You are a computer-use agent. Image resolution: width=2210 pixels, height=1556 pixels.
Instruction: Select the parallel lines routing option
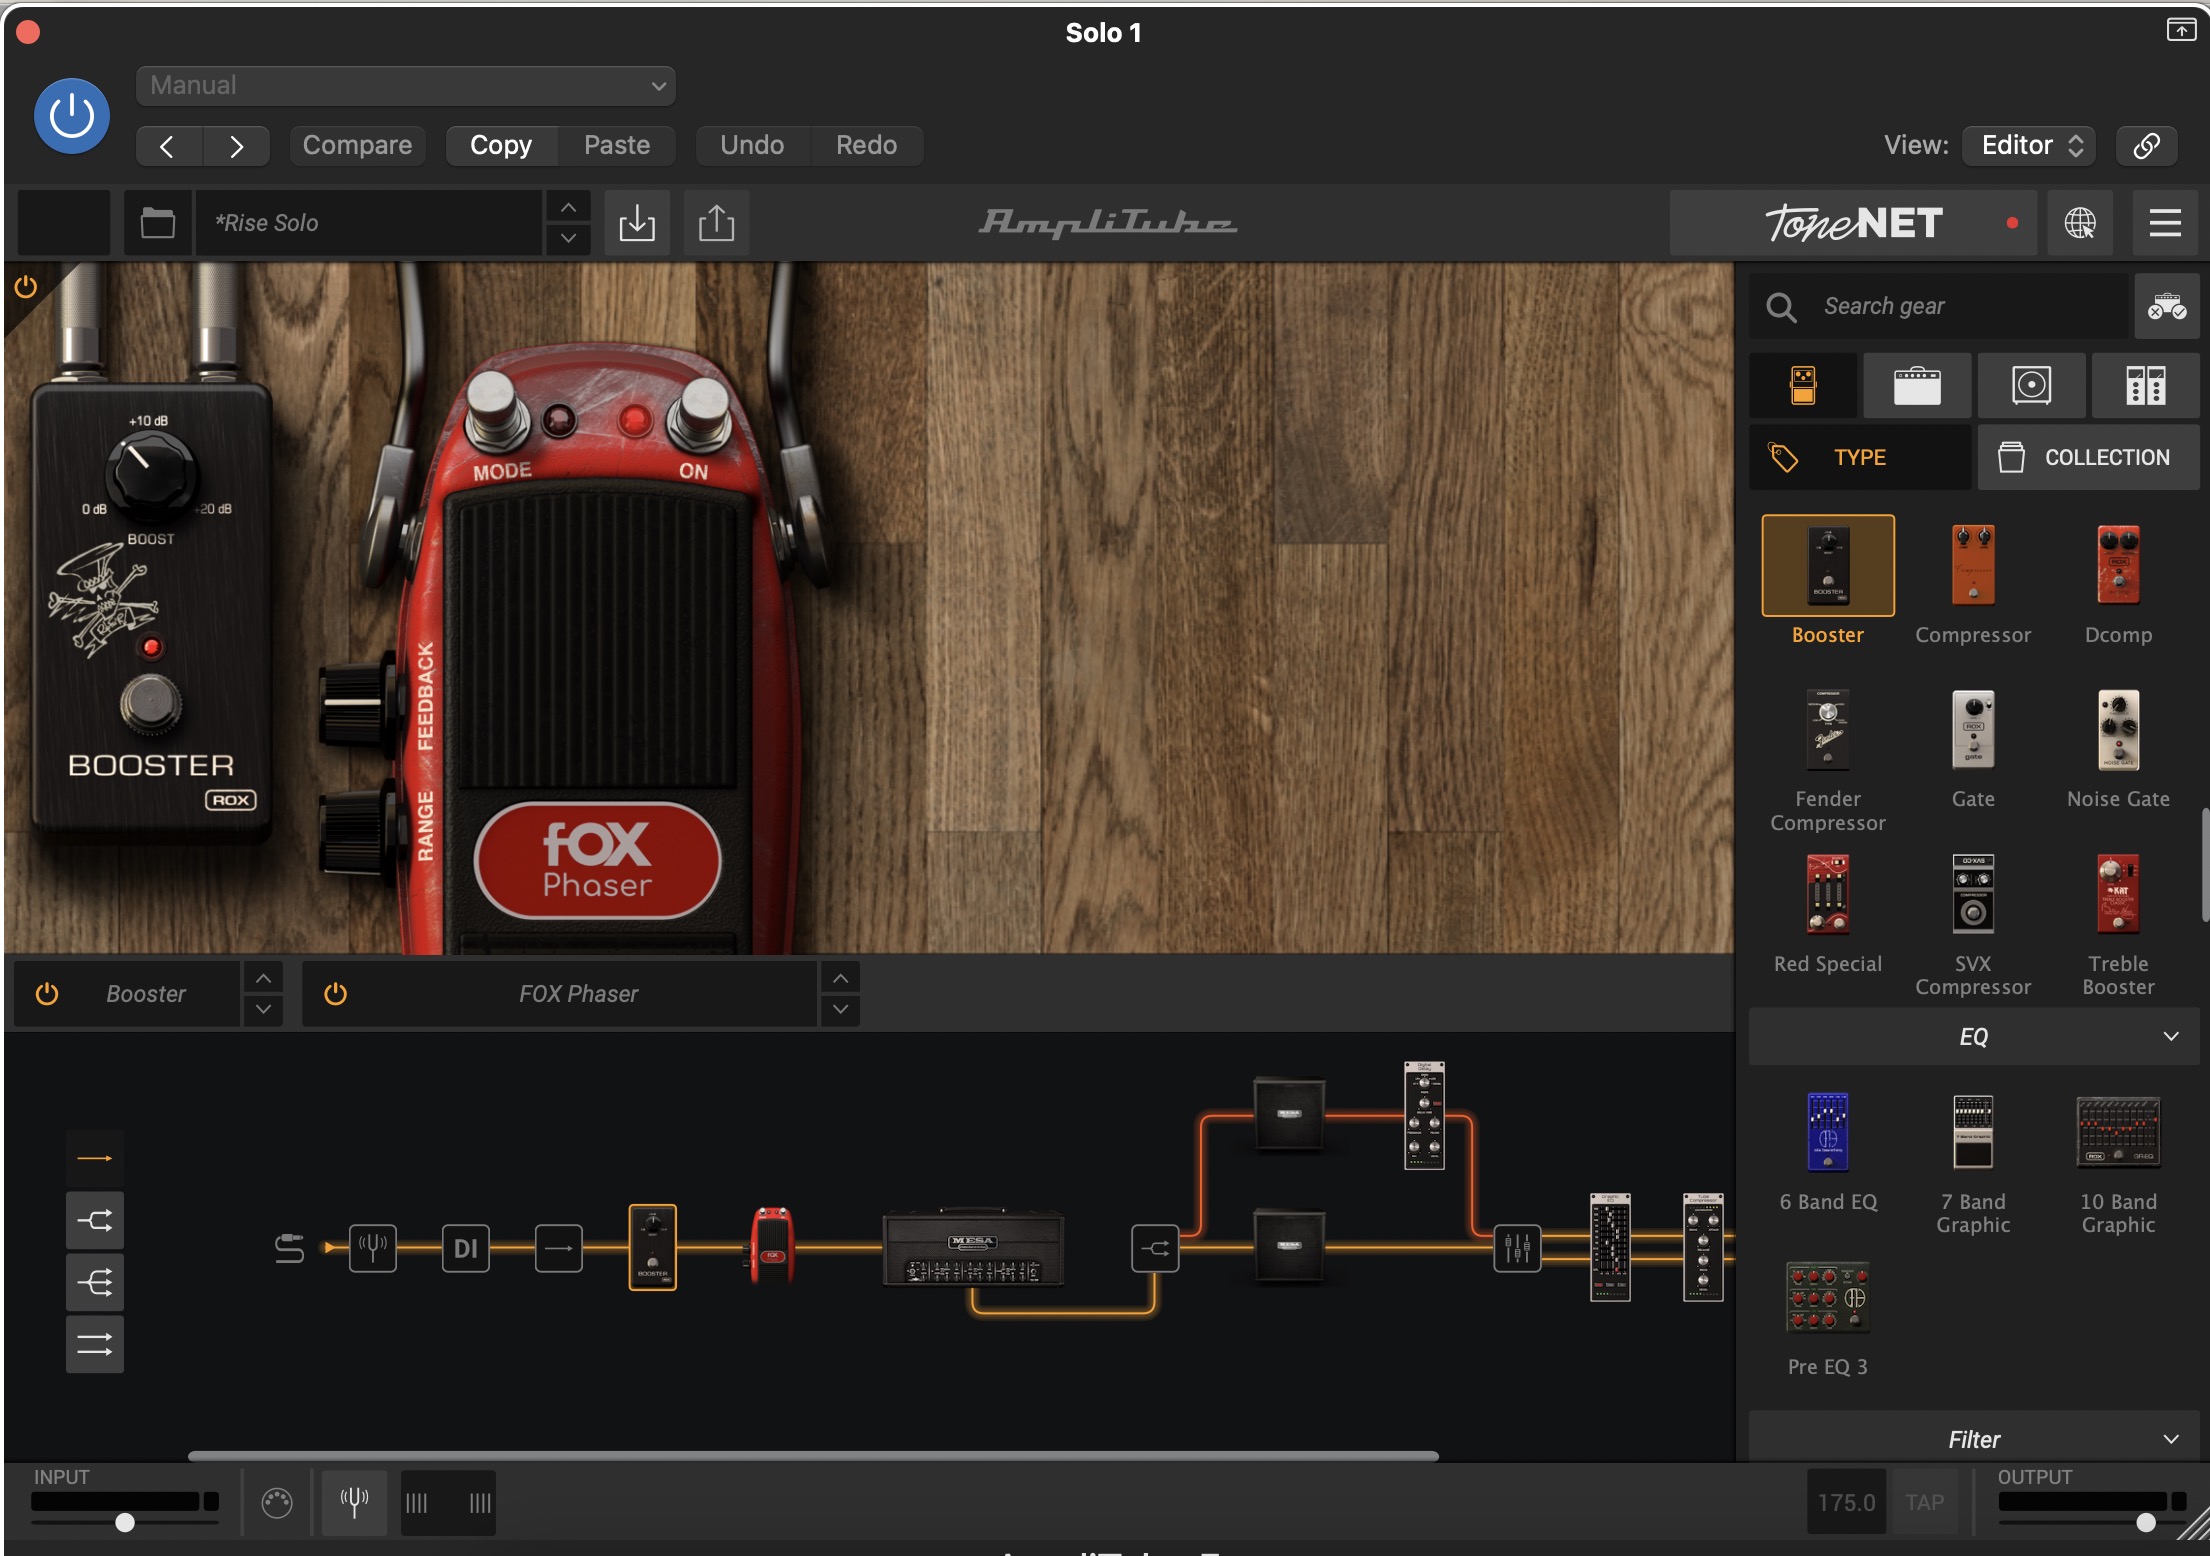[x=95, y=1344]
